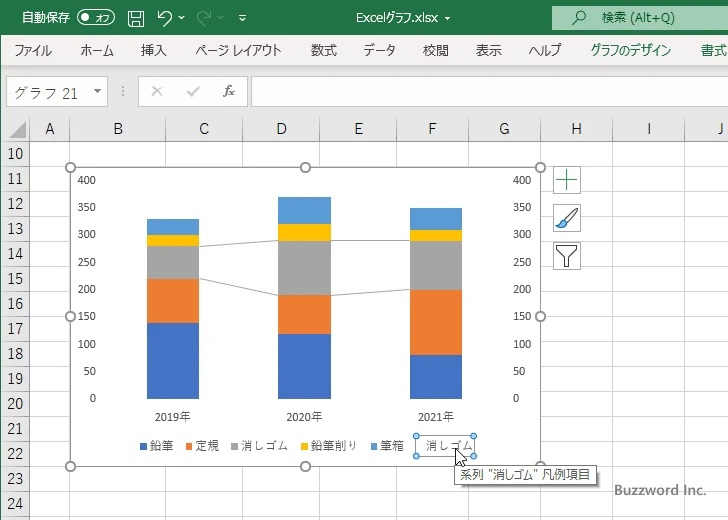Image resolution: width=728 pixels, height=520 pixels.
Task: Click the chart's right-middle resize handle
Action: pyautogui.click(x=540, y=316)
